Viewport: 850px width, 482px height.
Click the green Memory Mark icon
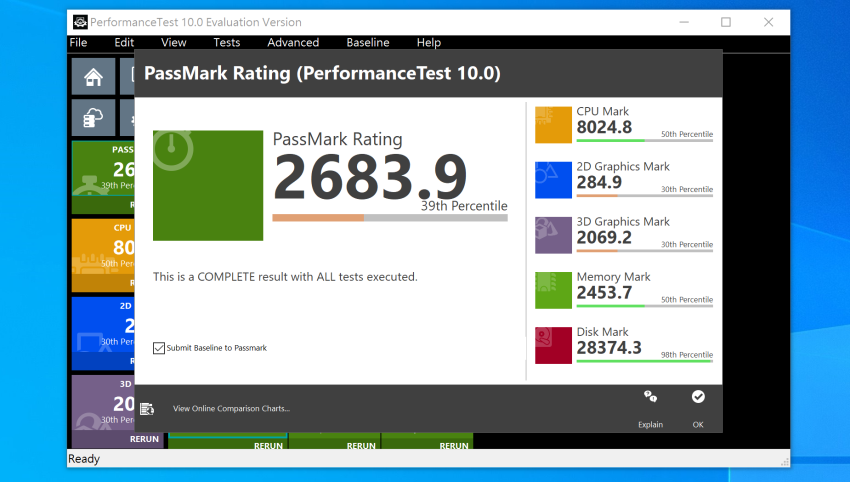coord(553,290)
